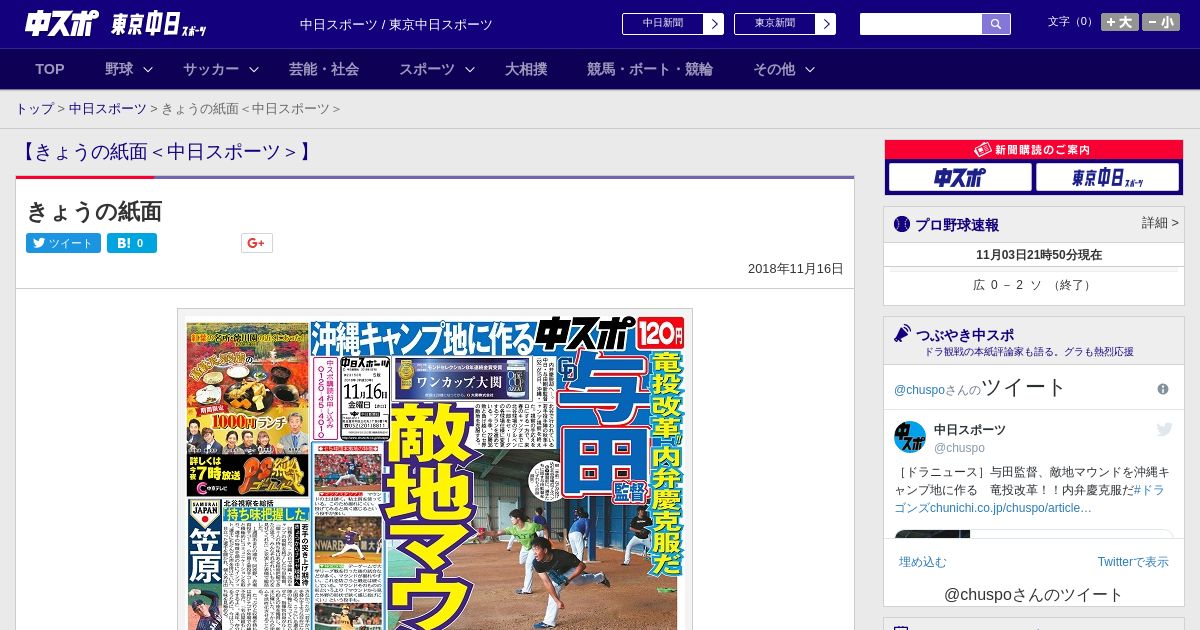Screen dimensions: 1200x630
Task: Select 大相撲 in navigation bar
Action: tap(526, 69)
